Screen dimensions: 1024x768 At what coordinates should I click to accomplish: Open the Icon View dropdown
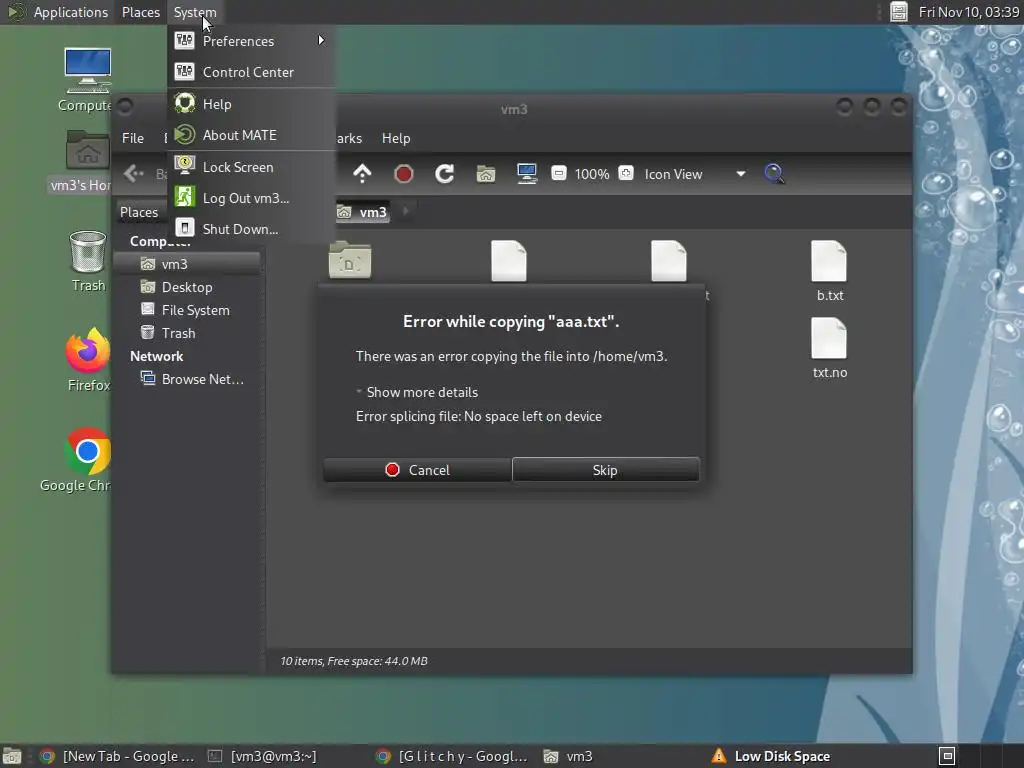point(695,174)
